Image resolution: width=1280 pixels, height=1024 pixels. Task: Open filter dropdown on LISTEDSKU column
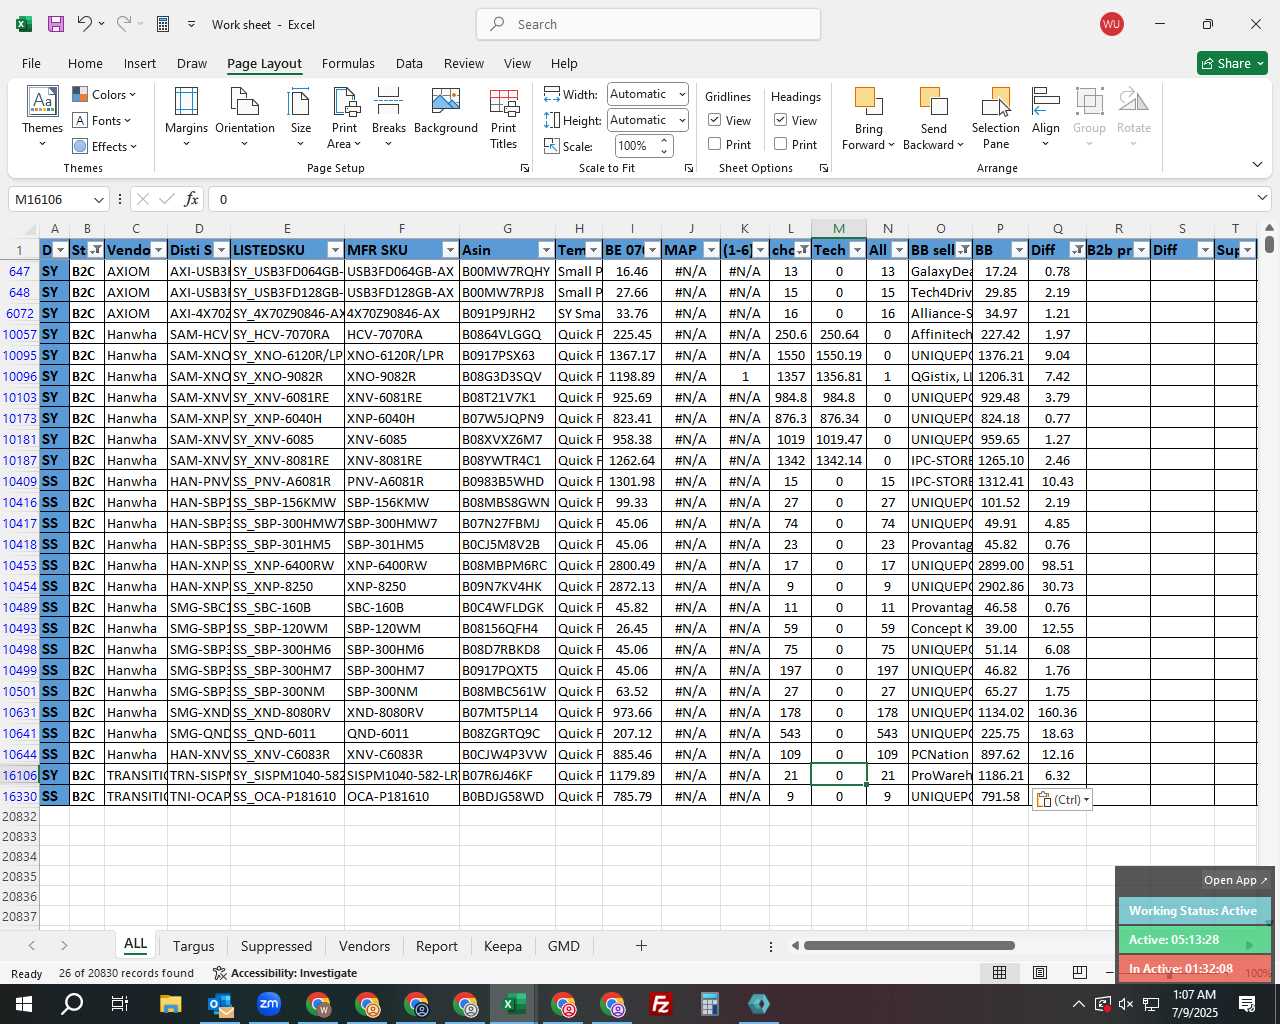coord(335,250)
